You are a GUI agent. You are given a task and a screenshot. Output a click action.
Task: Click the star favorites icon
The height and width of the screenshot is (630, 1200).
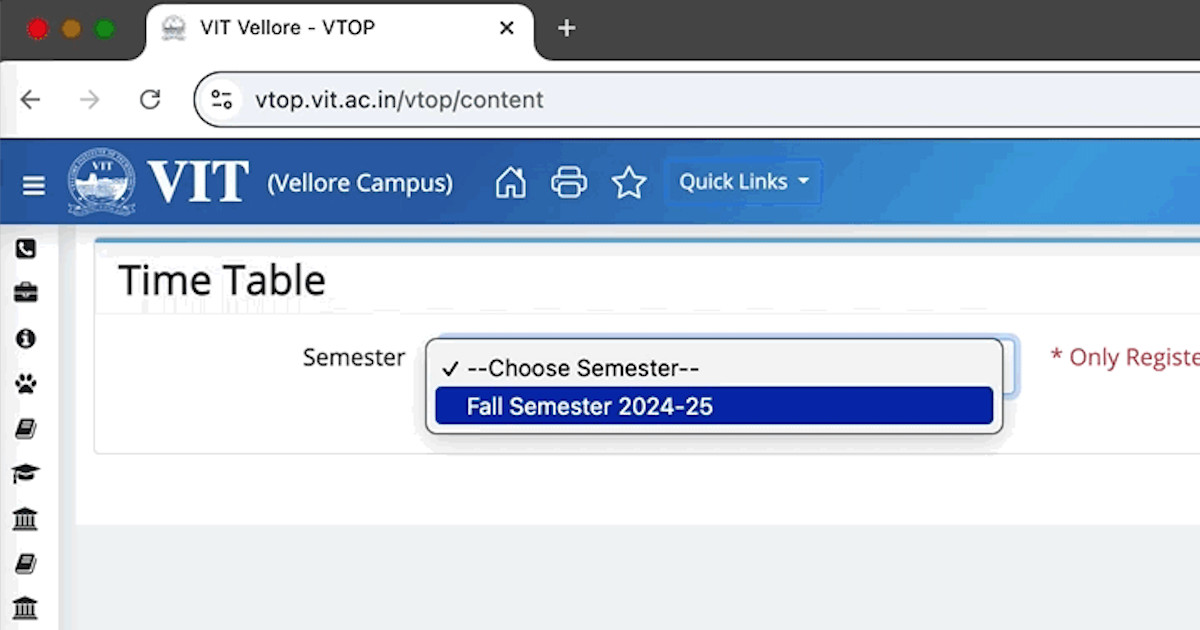pyautogui.click(x=629, y=182)
